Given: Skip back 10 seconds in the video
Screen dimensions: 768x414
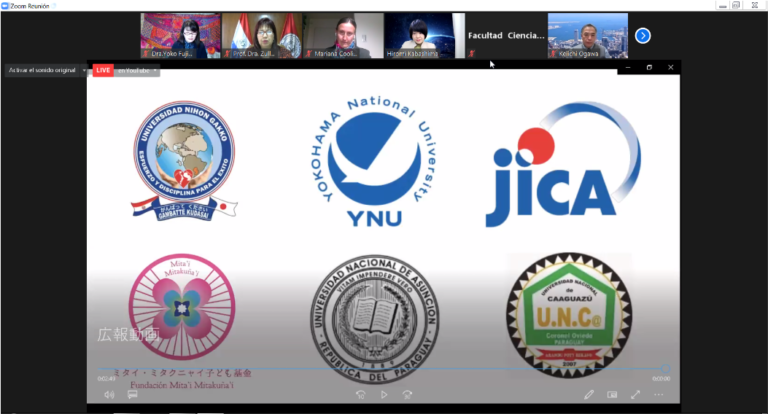Looking at the screenshot, I should [x=360, y=394].
